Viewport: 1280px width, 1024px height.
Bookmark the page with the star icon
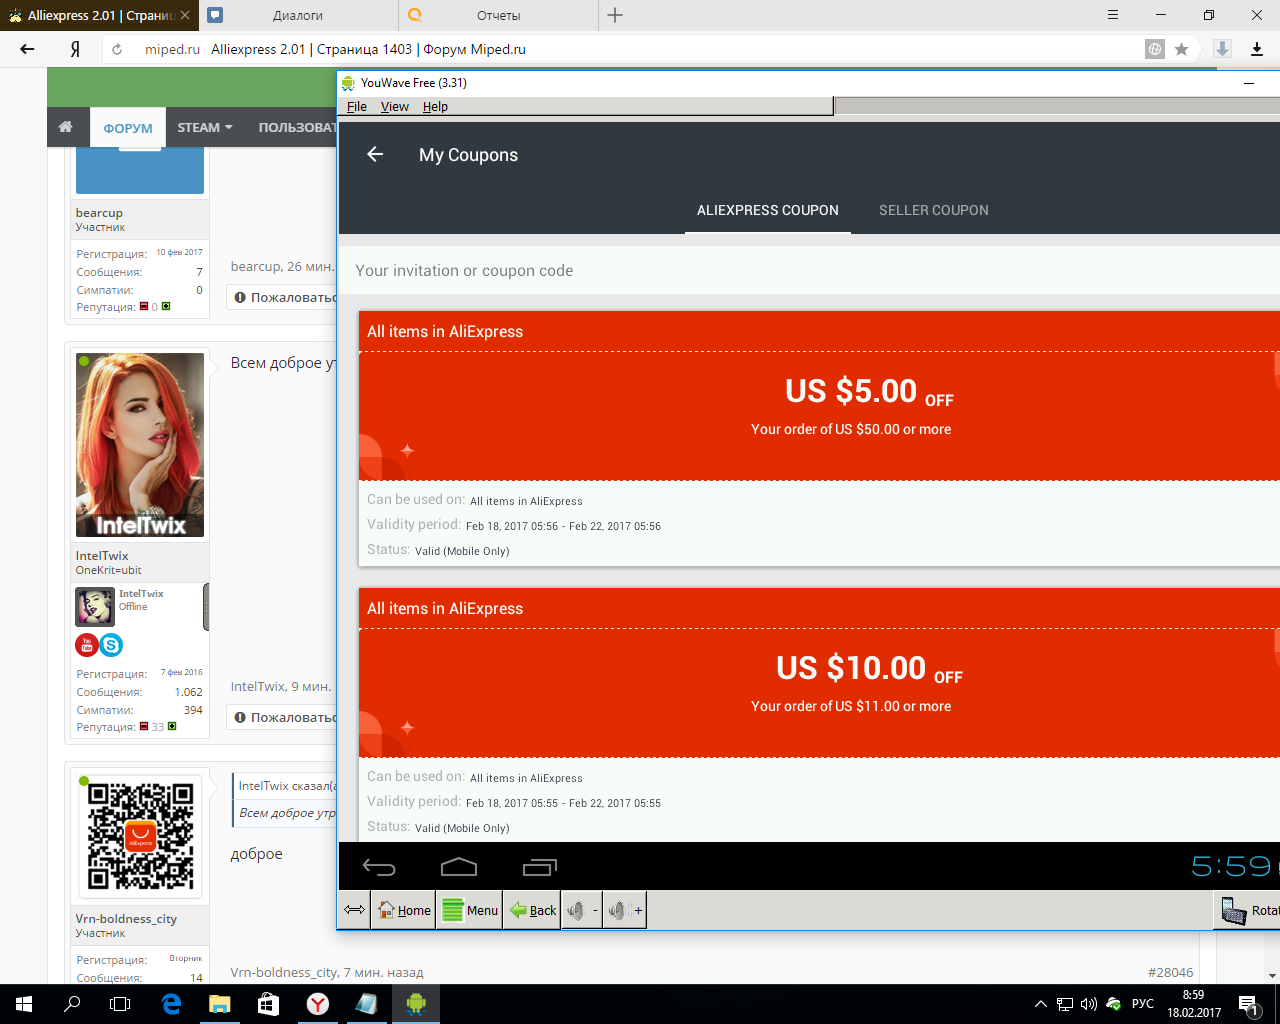pyautogui.click(x=1181, y=49)
